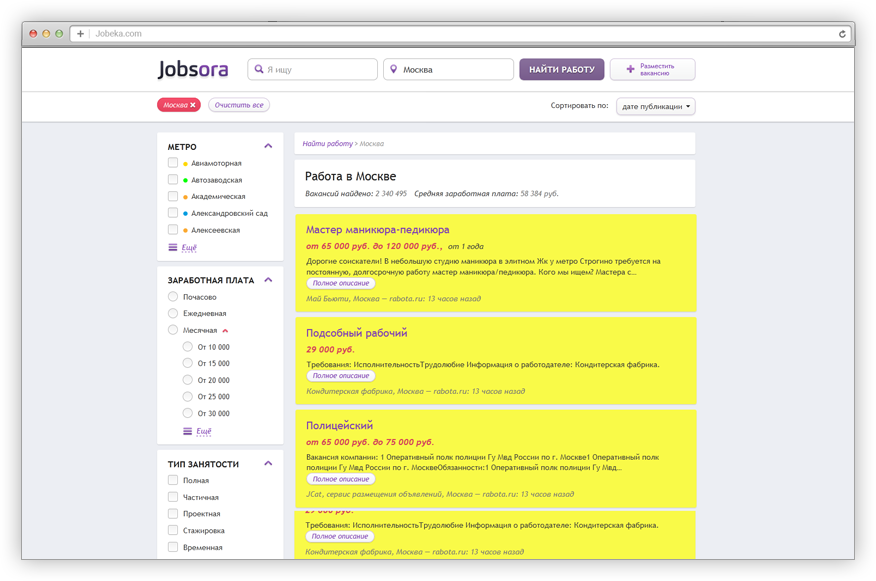Check the Александровский сад checkbox
Viewport: 876px width, 581px height.
coord(173,213)
